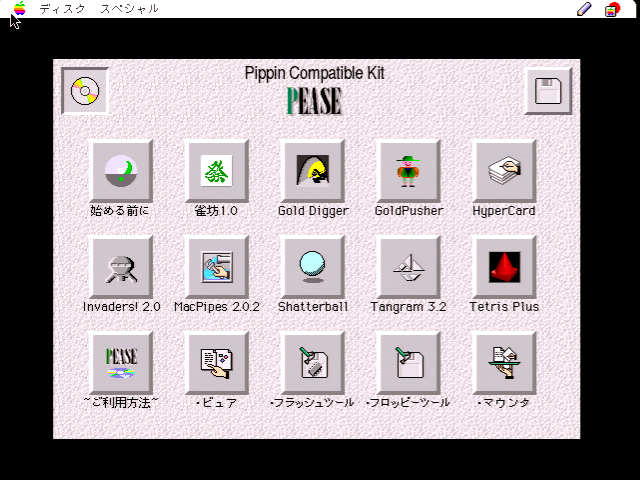Click the Gold Digger label text

coord(313,211)
